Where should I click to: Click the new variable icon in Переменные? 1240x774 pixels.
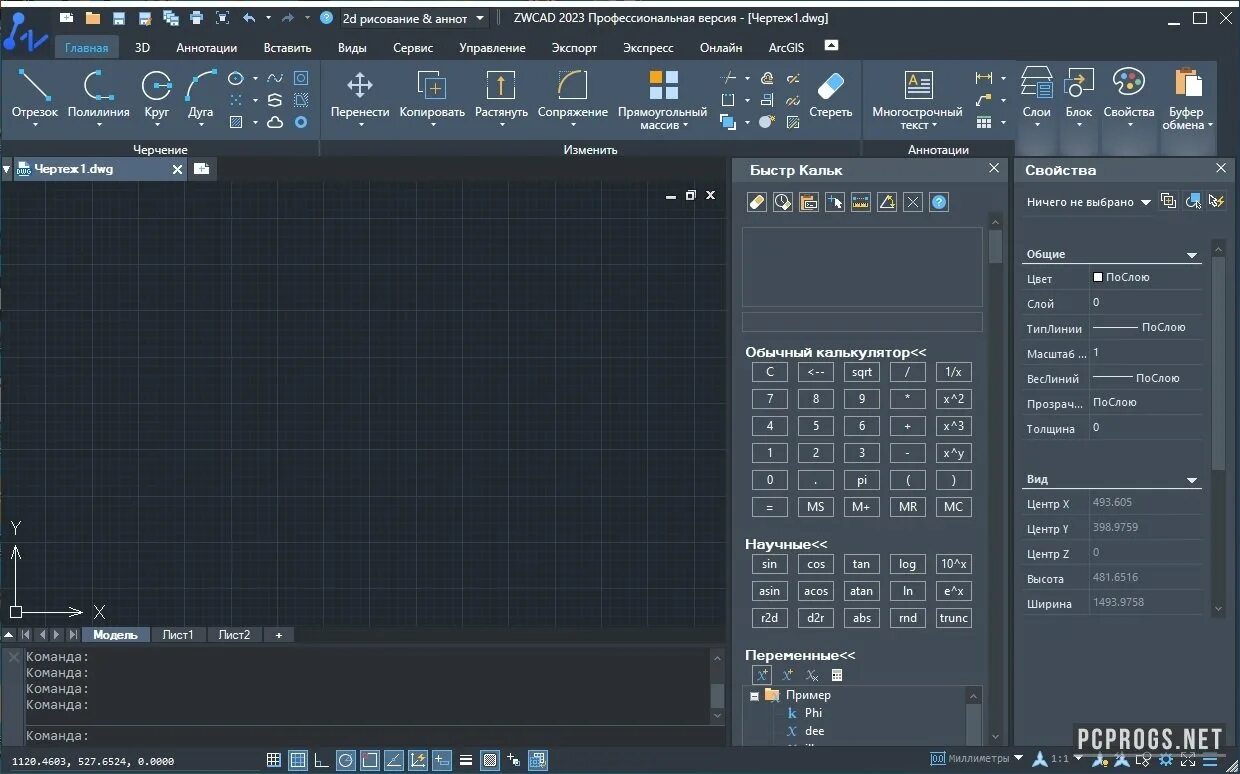click(x=762, y=675)
